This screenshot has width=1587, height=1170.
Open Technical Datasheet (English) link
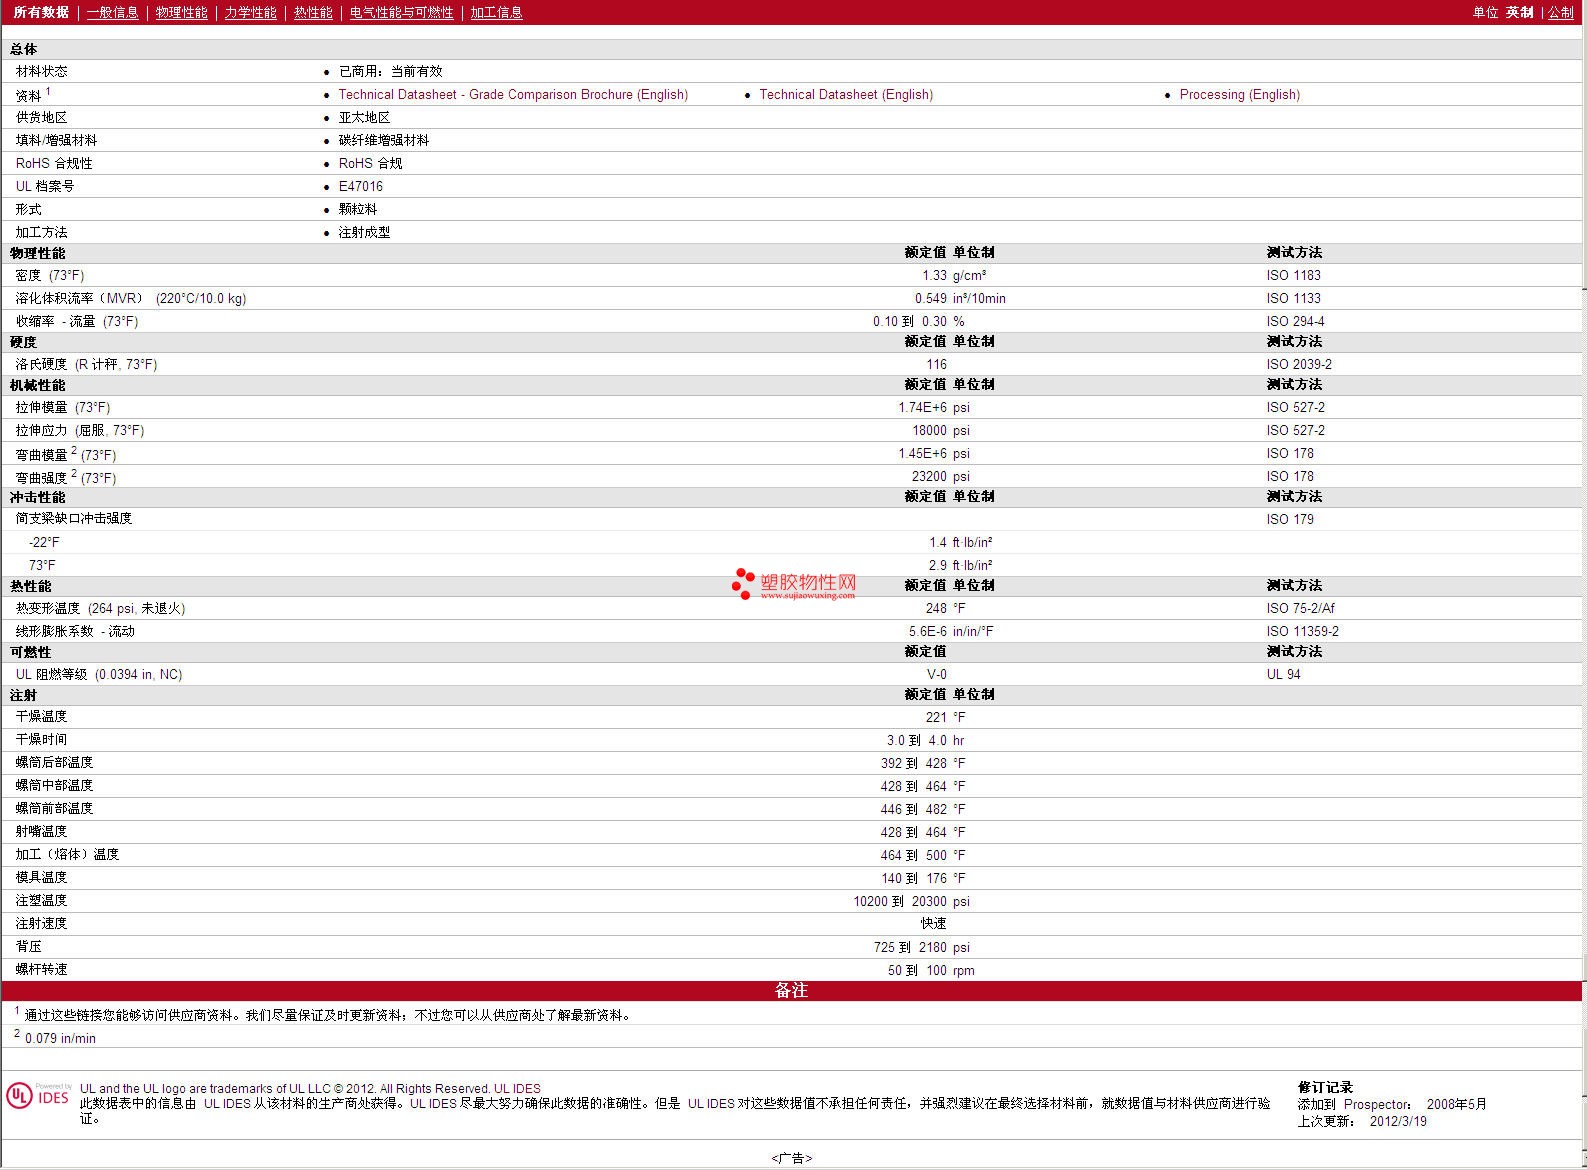(845, 95)
